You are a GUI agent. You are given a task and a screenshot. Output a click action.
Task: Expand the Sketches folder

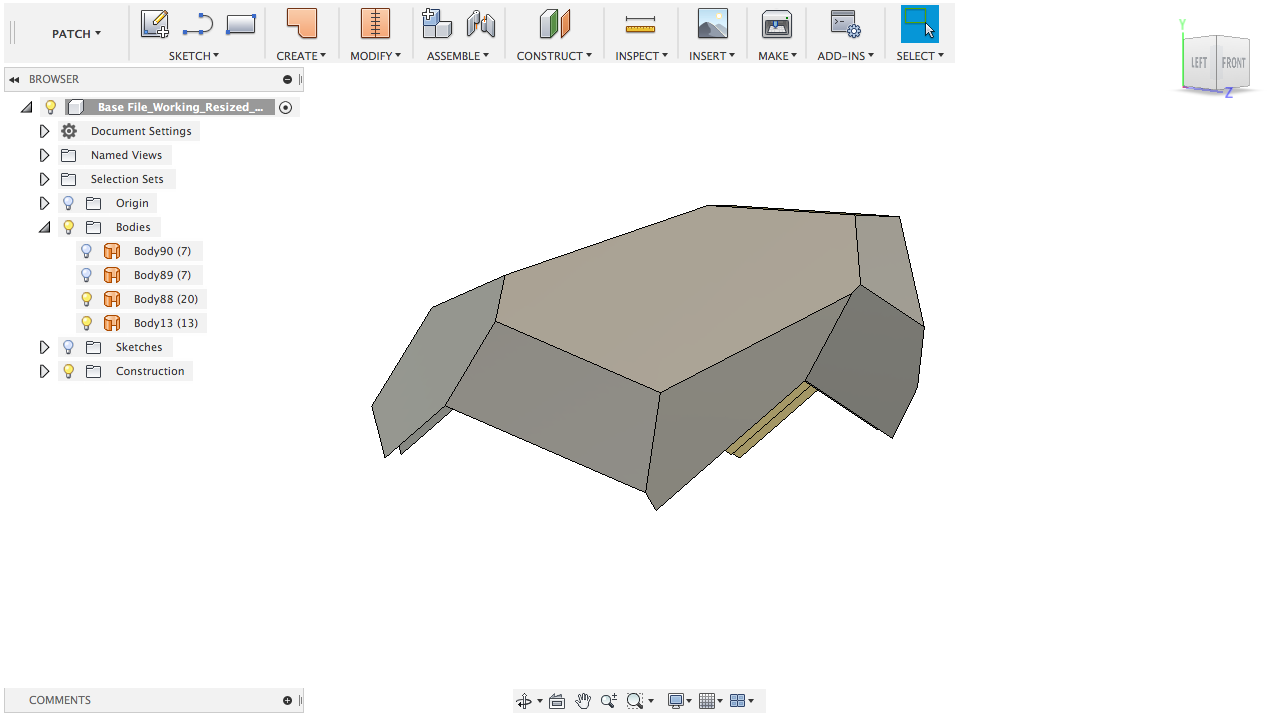coord(44,347)
